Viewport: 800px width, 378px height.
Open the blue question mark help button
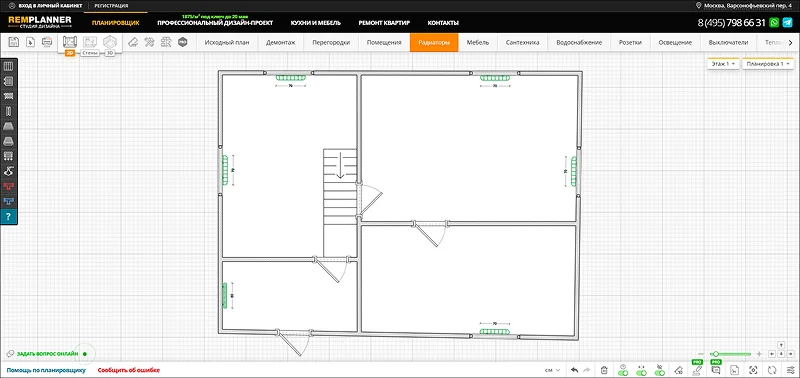[x=8, y=216]
